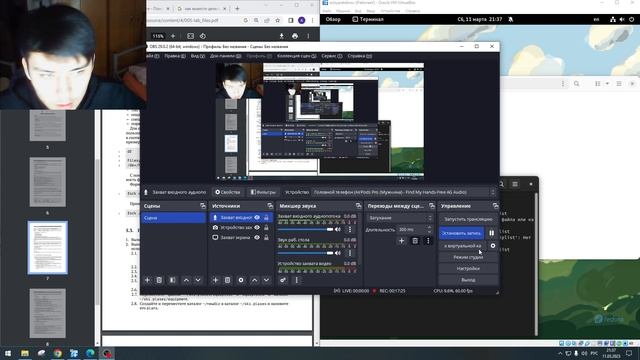
Task: Open transition properties three-dot menu
Action: click(x=428, y=241)
